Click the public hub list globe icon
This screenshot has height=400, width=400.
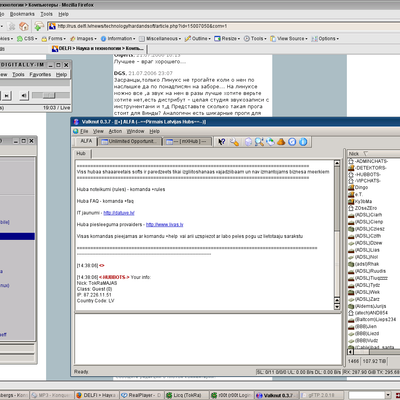[x=270, y=142]
